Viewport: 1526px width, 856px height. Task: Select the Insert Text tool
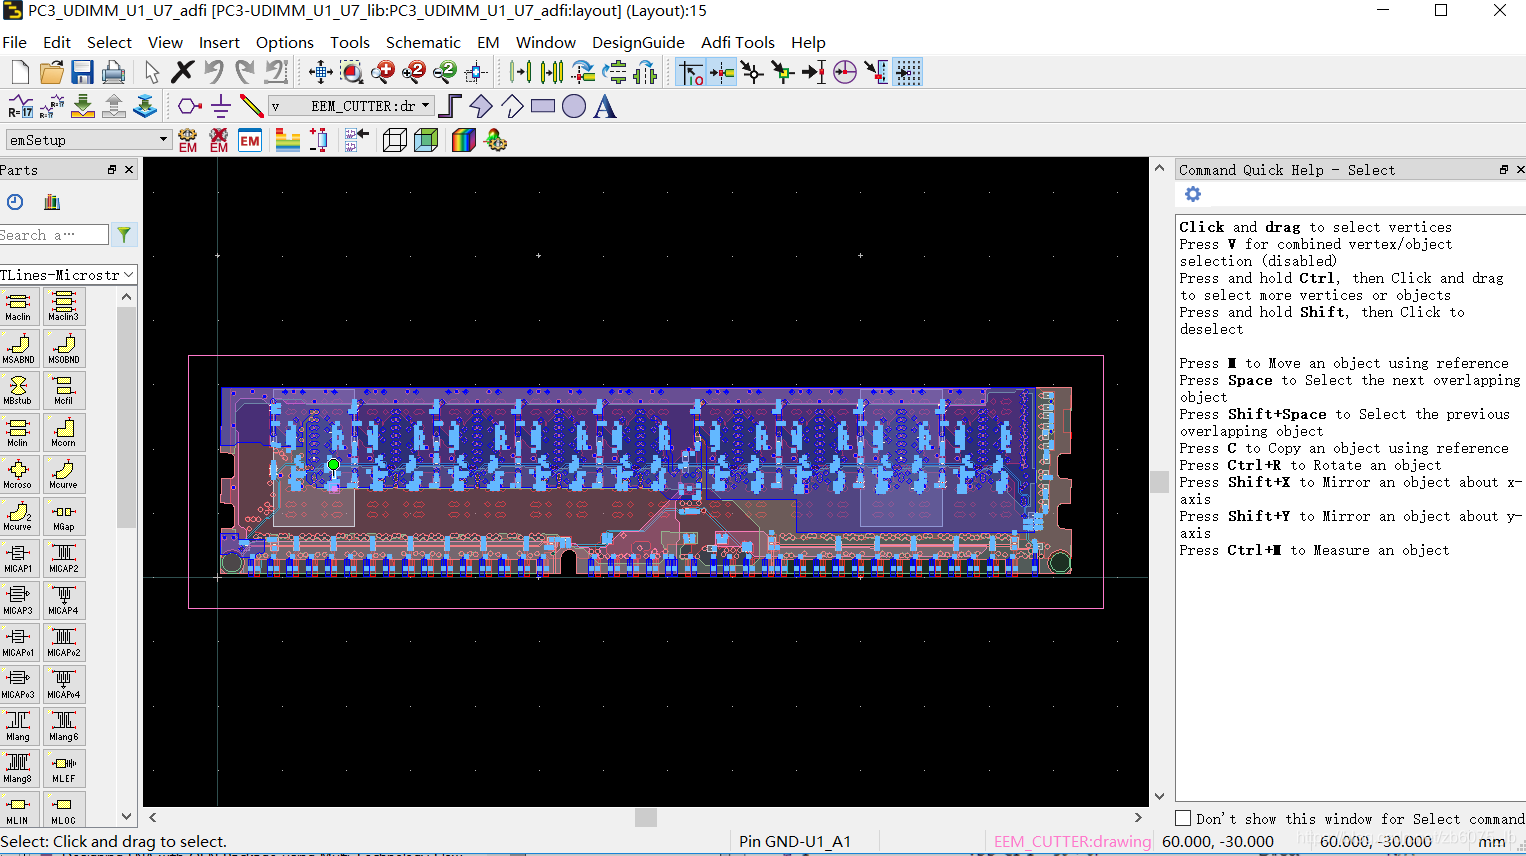click(605, 106)
